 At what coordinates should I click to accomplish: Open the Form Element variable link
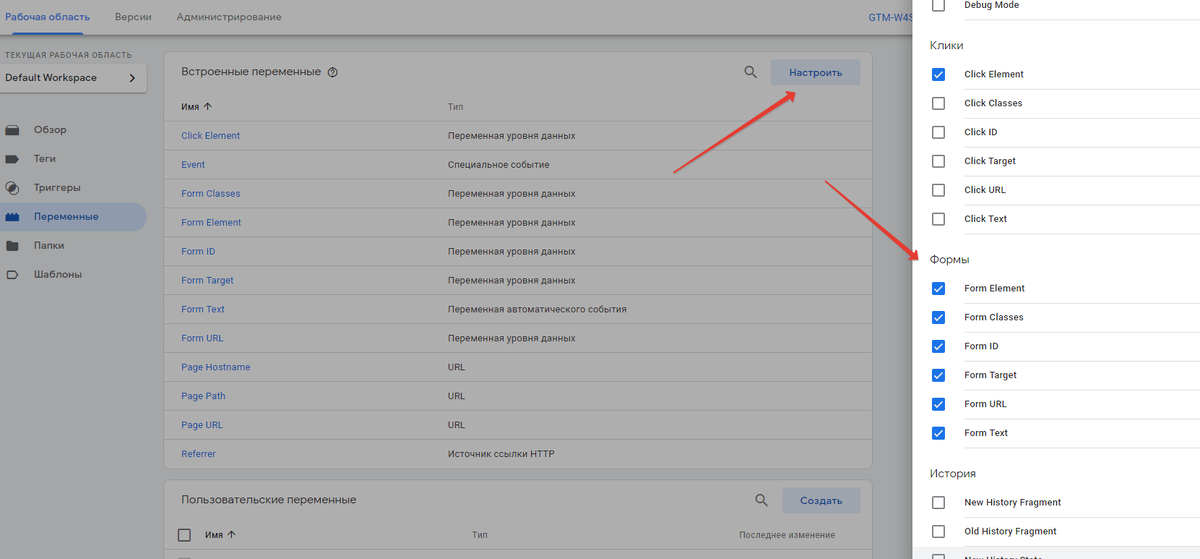click(x=211, y=223)
